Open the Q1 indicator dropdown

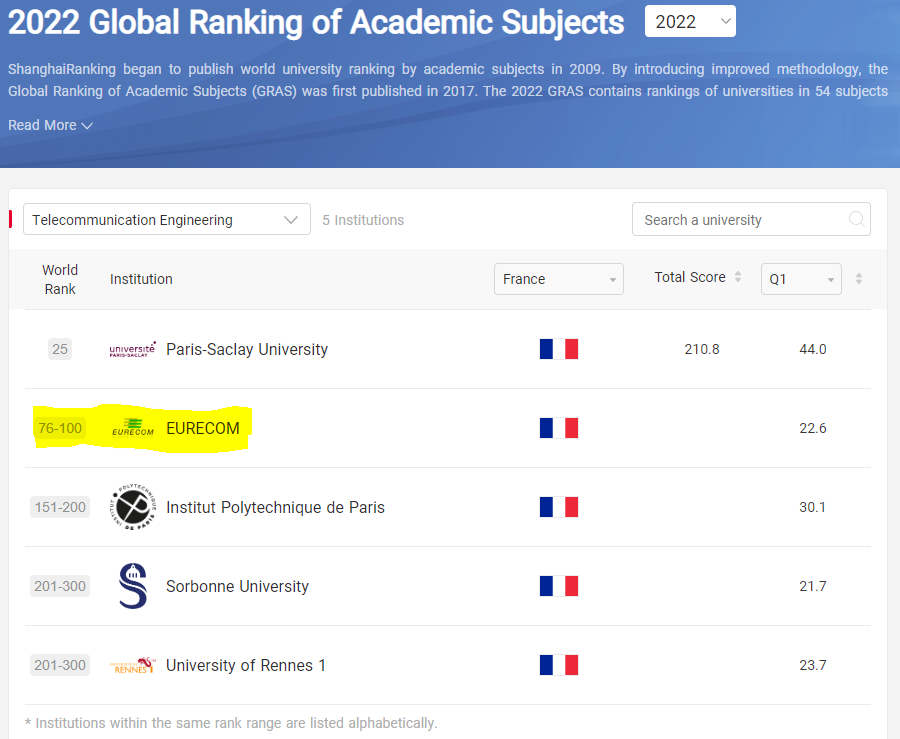[x=801, y=279]
